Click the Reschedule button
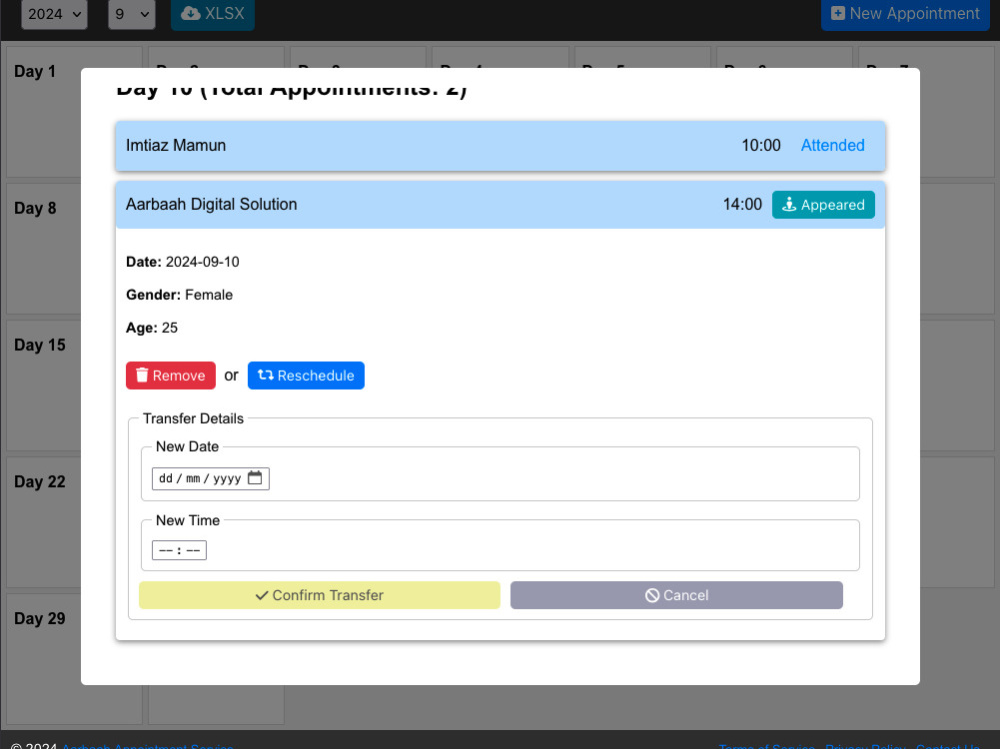The height and width of the screenshot is (749, 1000). (x=306, y=376)
